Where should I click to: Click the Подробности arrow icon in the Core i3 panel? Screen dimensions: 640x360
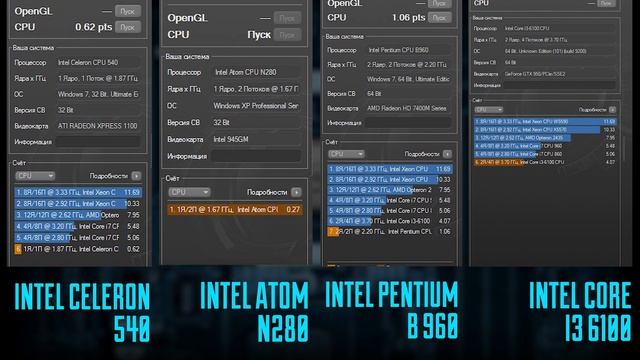point(612,109)
